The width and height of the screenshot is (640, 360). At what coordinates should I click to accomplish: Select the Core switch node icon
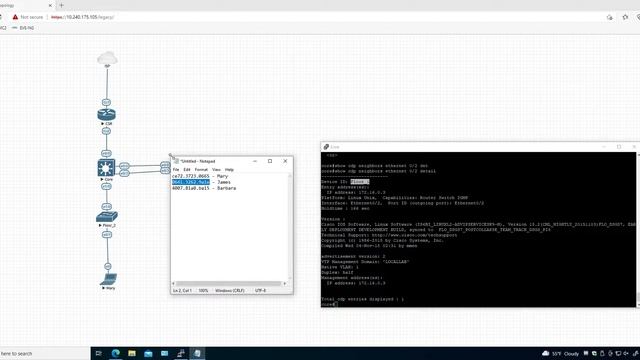pyautogui.click(x=106, y=168)
